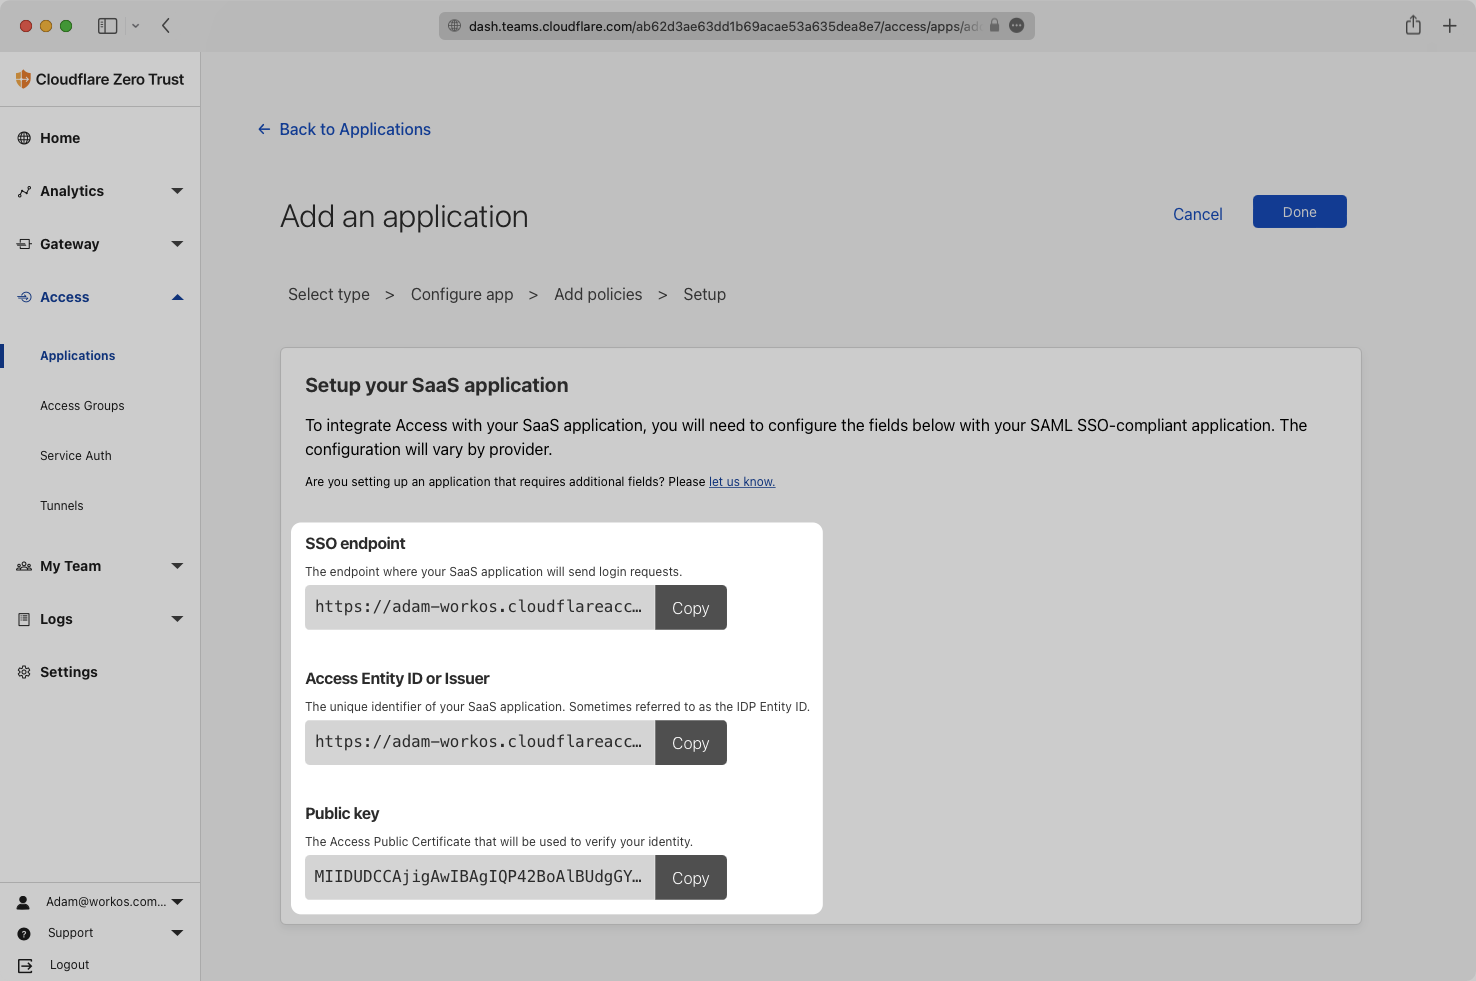Open the Support help icon
Image resolution: width=1476 pixels, height=981 pixels.
(x=24, y=932)
